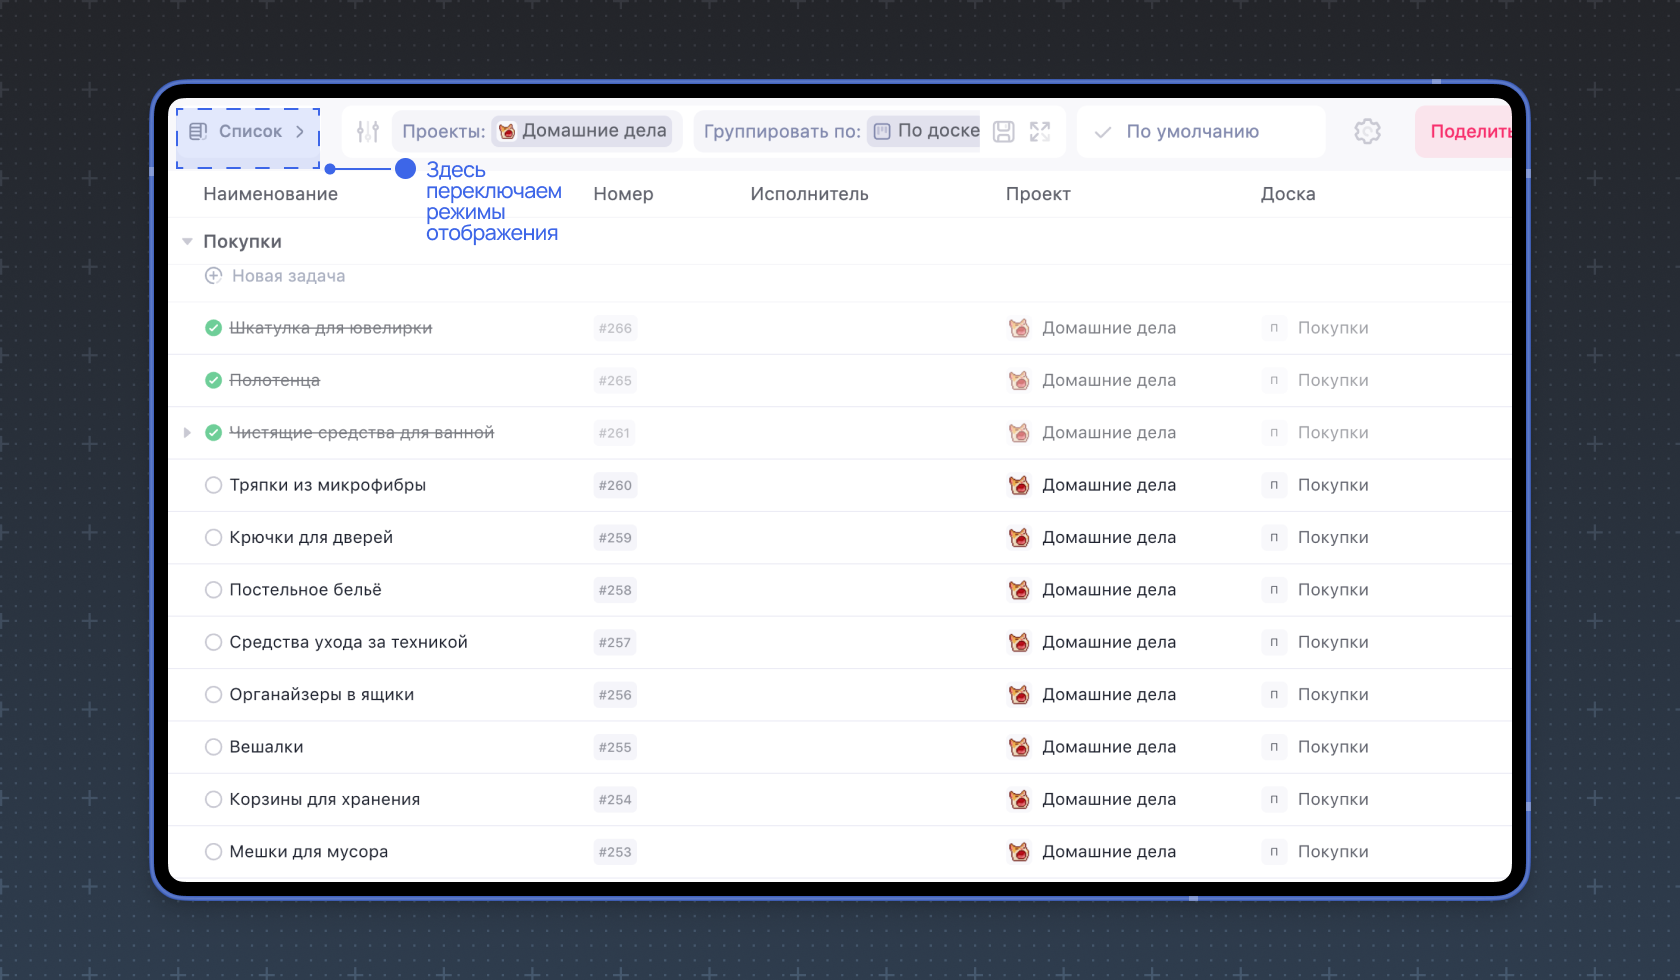Mark Тряпки из микрофибры as done
The width and height of the screenshot is (1680, 980).
[213, 485]
